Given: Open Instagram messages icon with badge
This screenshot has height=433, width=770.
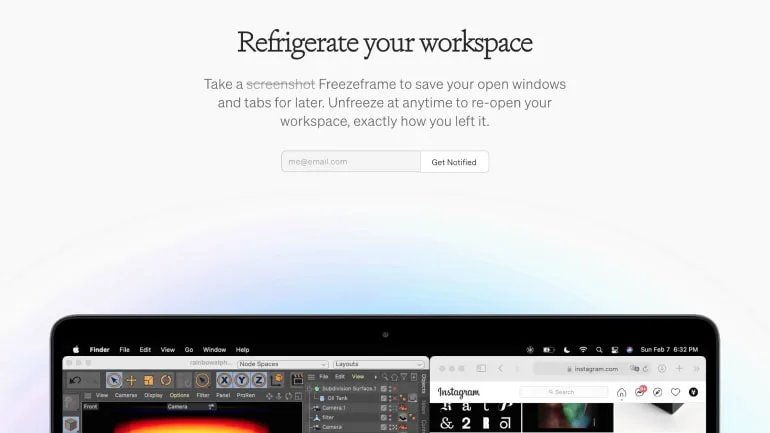Looking at the screenshot, I should click(x=639, y=392).
